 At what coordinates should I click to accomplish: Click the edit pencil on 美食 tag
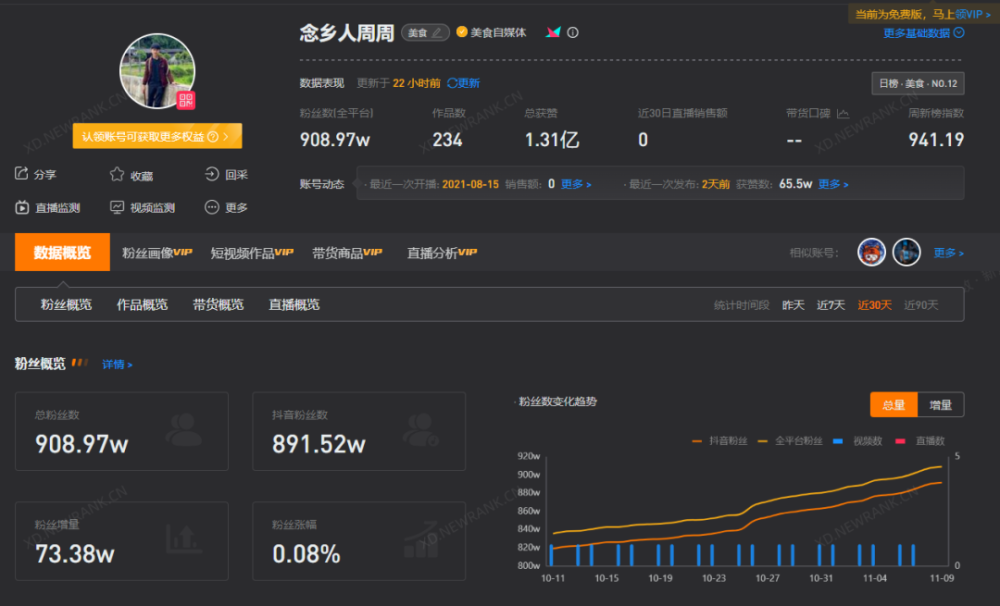437,33
